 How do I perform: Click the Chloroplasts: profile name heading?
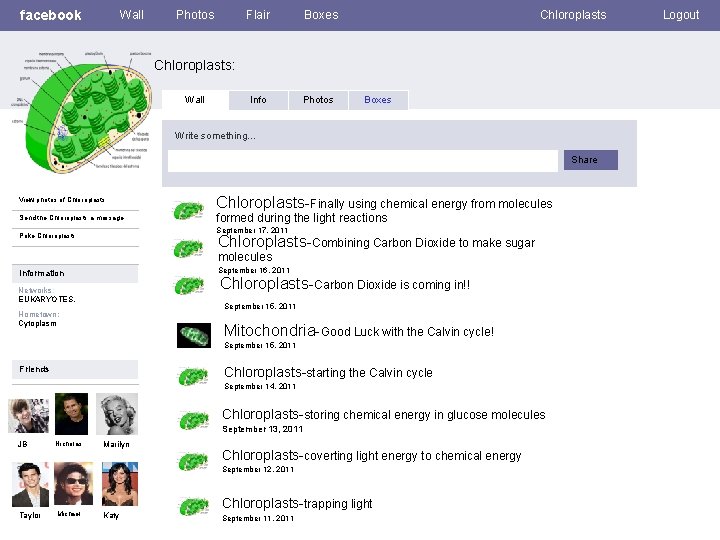click(194, 66)
